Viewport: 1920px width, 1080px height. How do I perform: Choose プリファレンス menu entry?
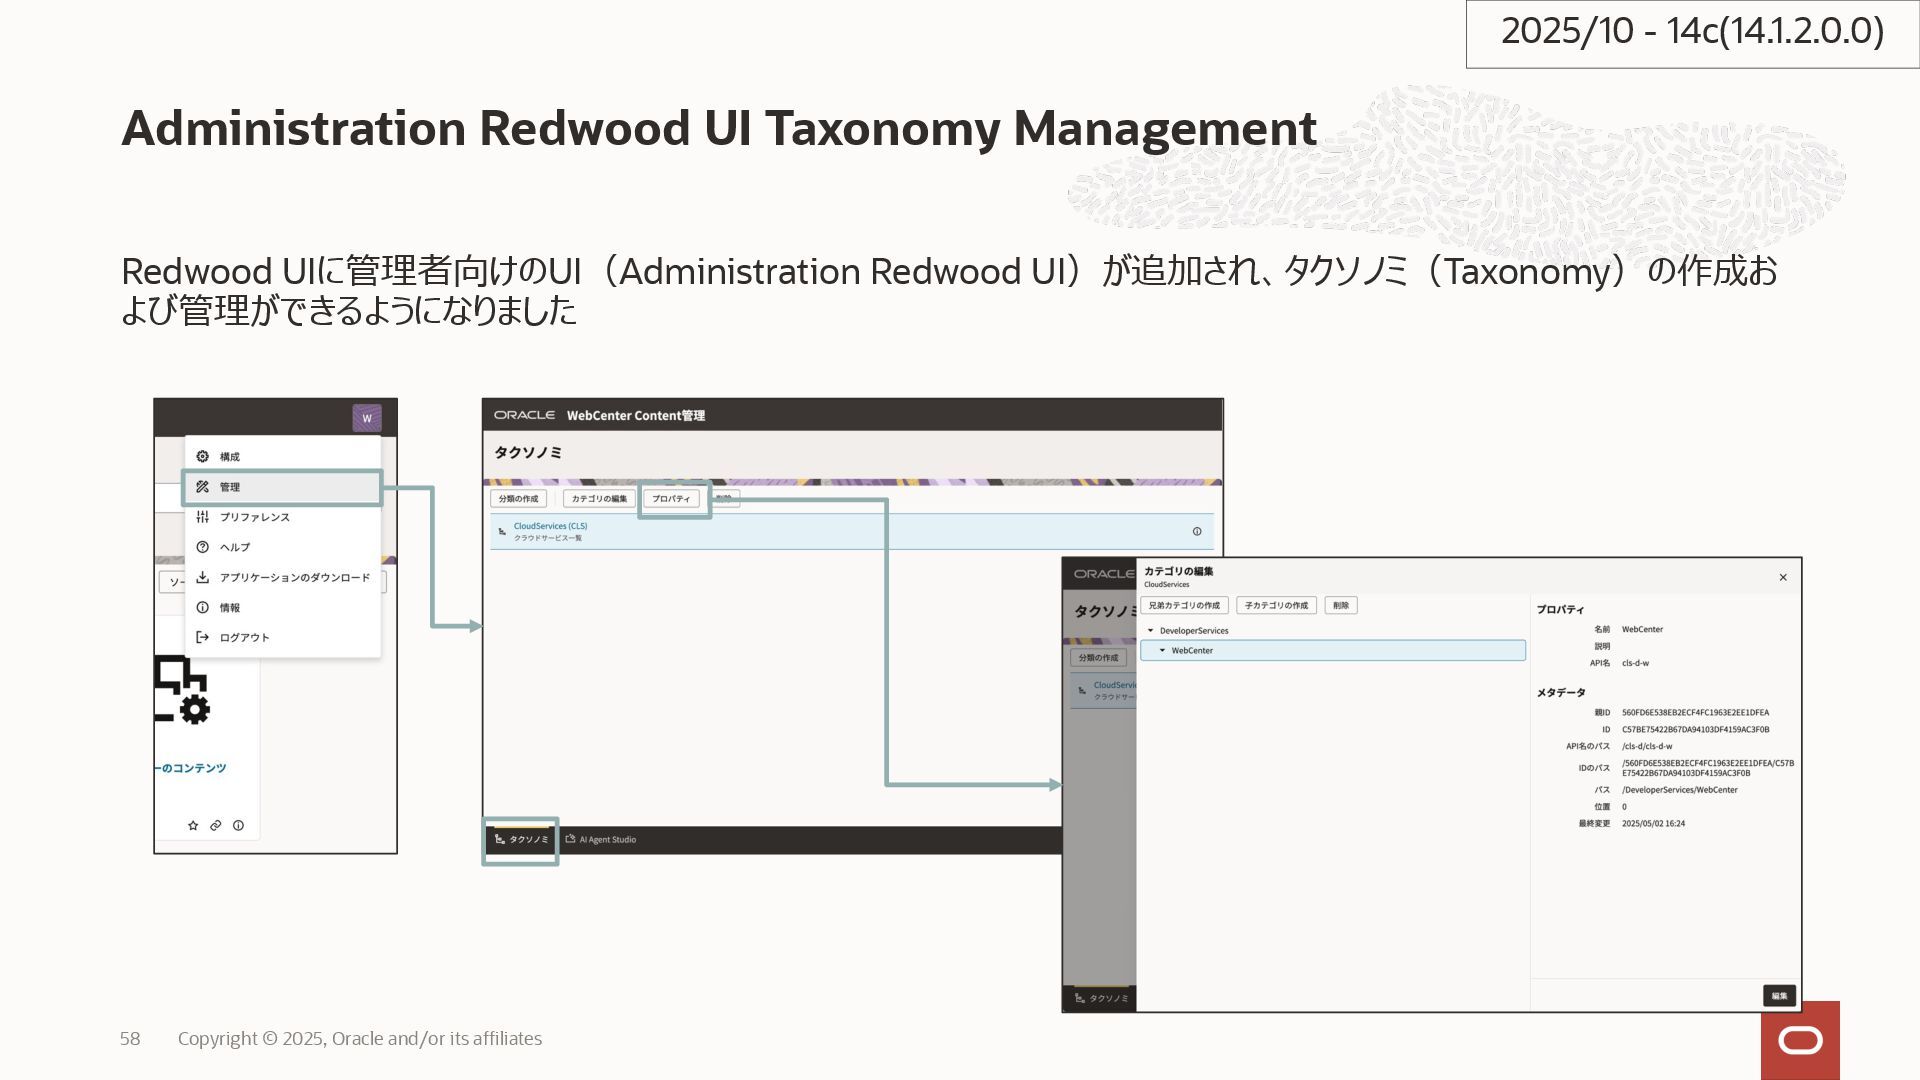coord(255,517)
